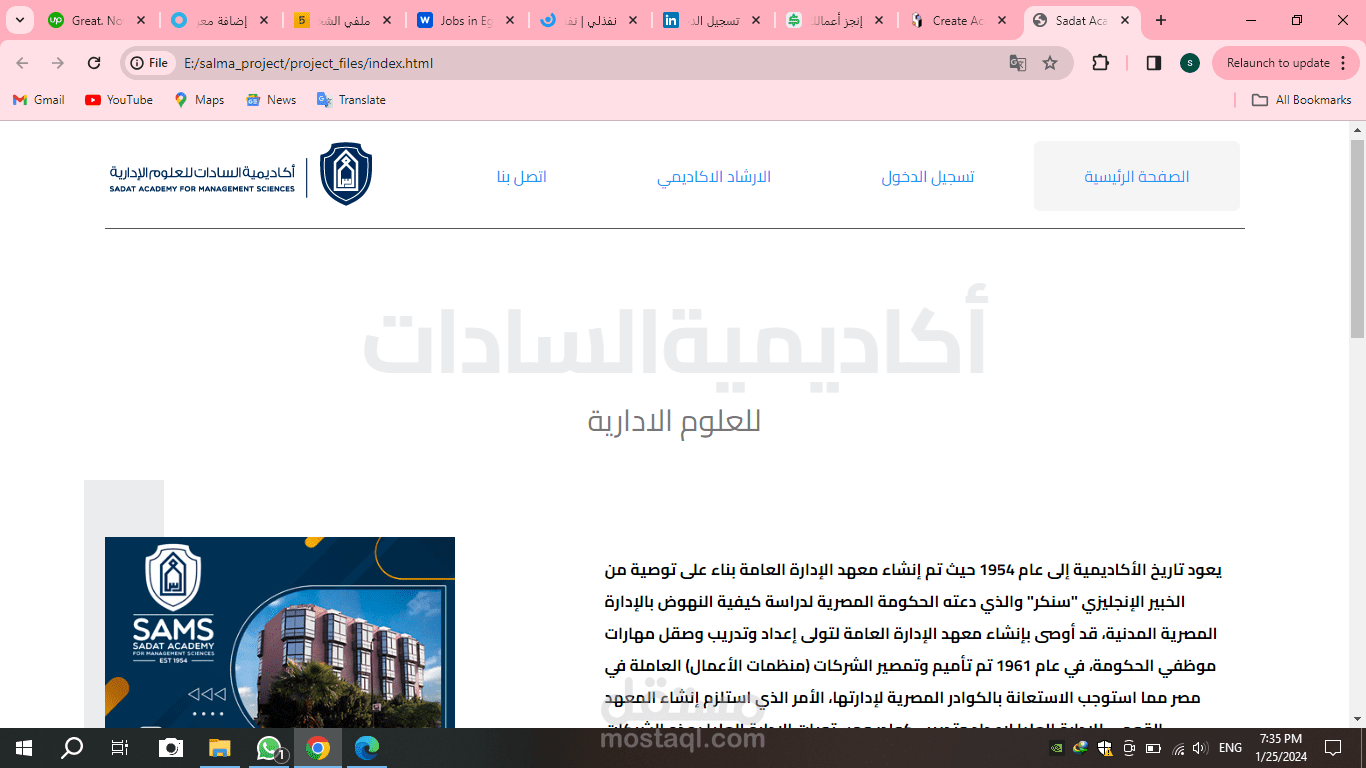
Task: Open All Bookmarks folder
Action: coord(1302,100)
